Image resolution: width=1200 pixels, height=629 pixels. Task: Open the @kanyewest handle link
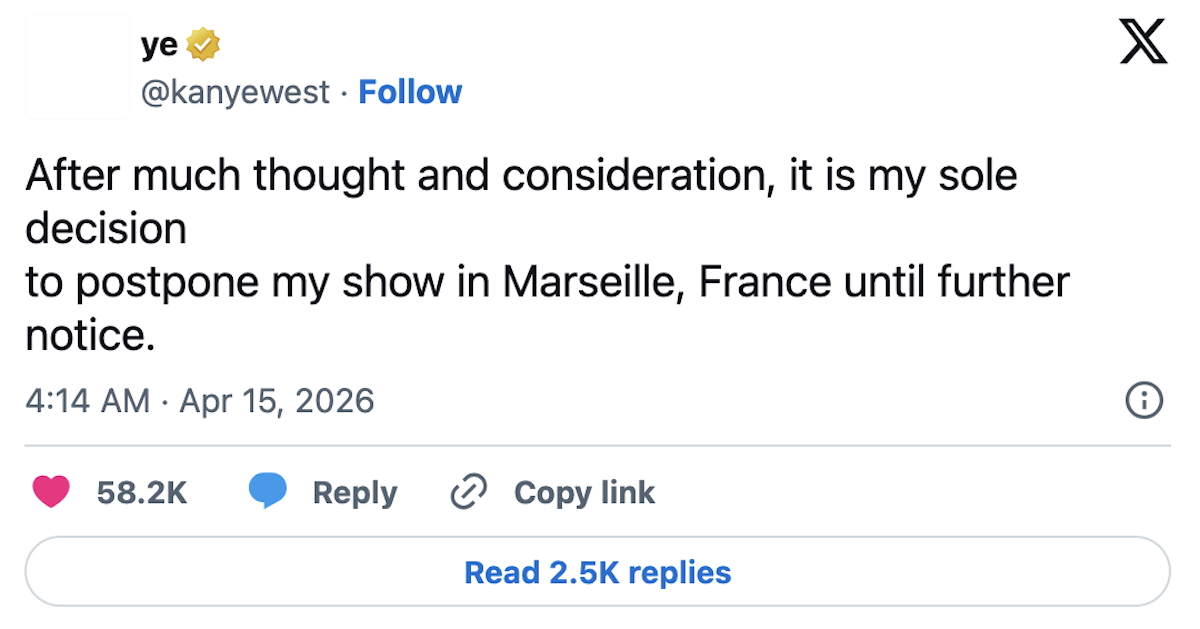pyautogui.click(x=234, y=92)
